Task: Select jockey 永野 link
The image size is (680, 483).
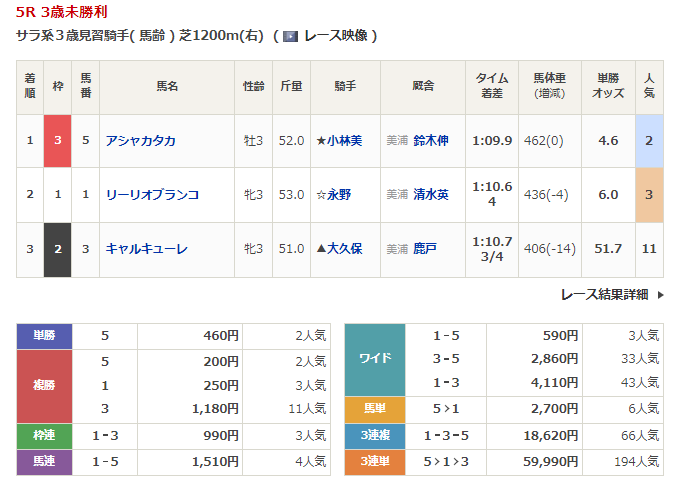Action: point(338,195)
